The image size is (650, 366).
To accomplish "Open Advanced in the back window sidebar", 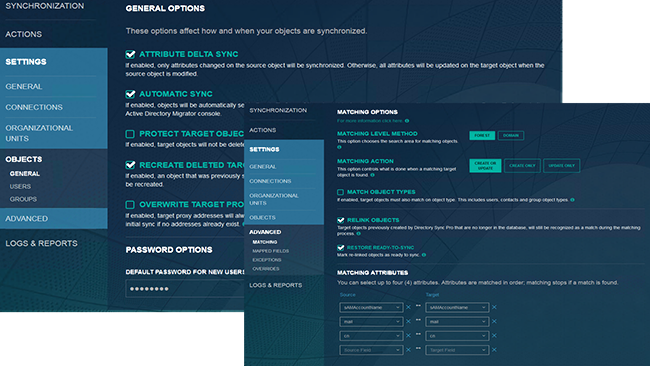I will pyautogui.click(x=27, y=218).
